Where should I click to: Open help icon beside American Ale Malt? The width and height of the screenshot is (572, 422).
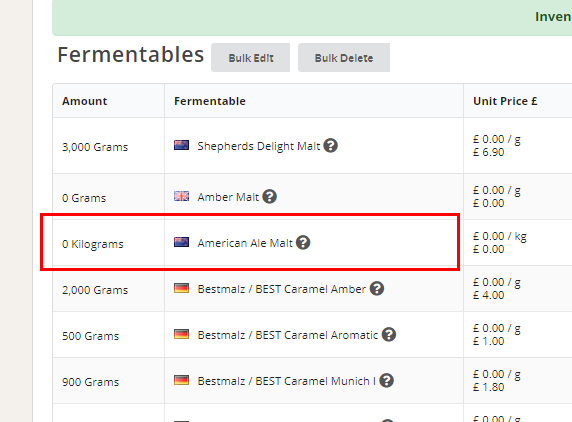(303, 243)
